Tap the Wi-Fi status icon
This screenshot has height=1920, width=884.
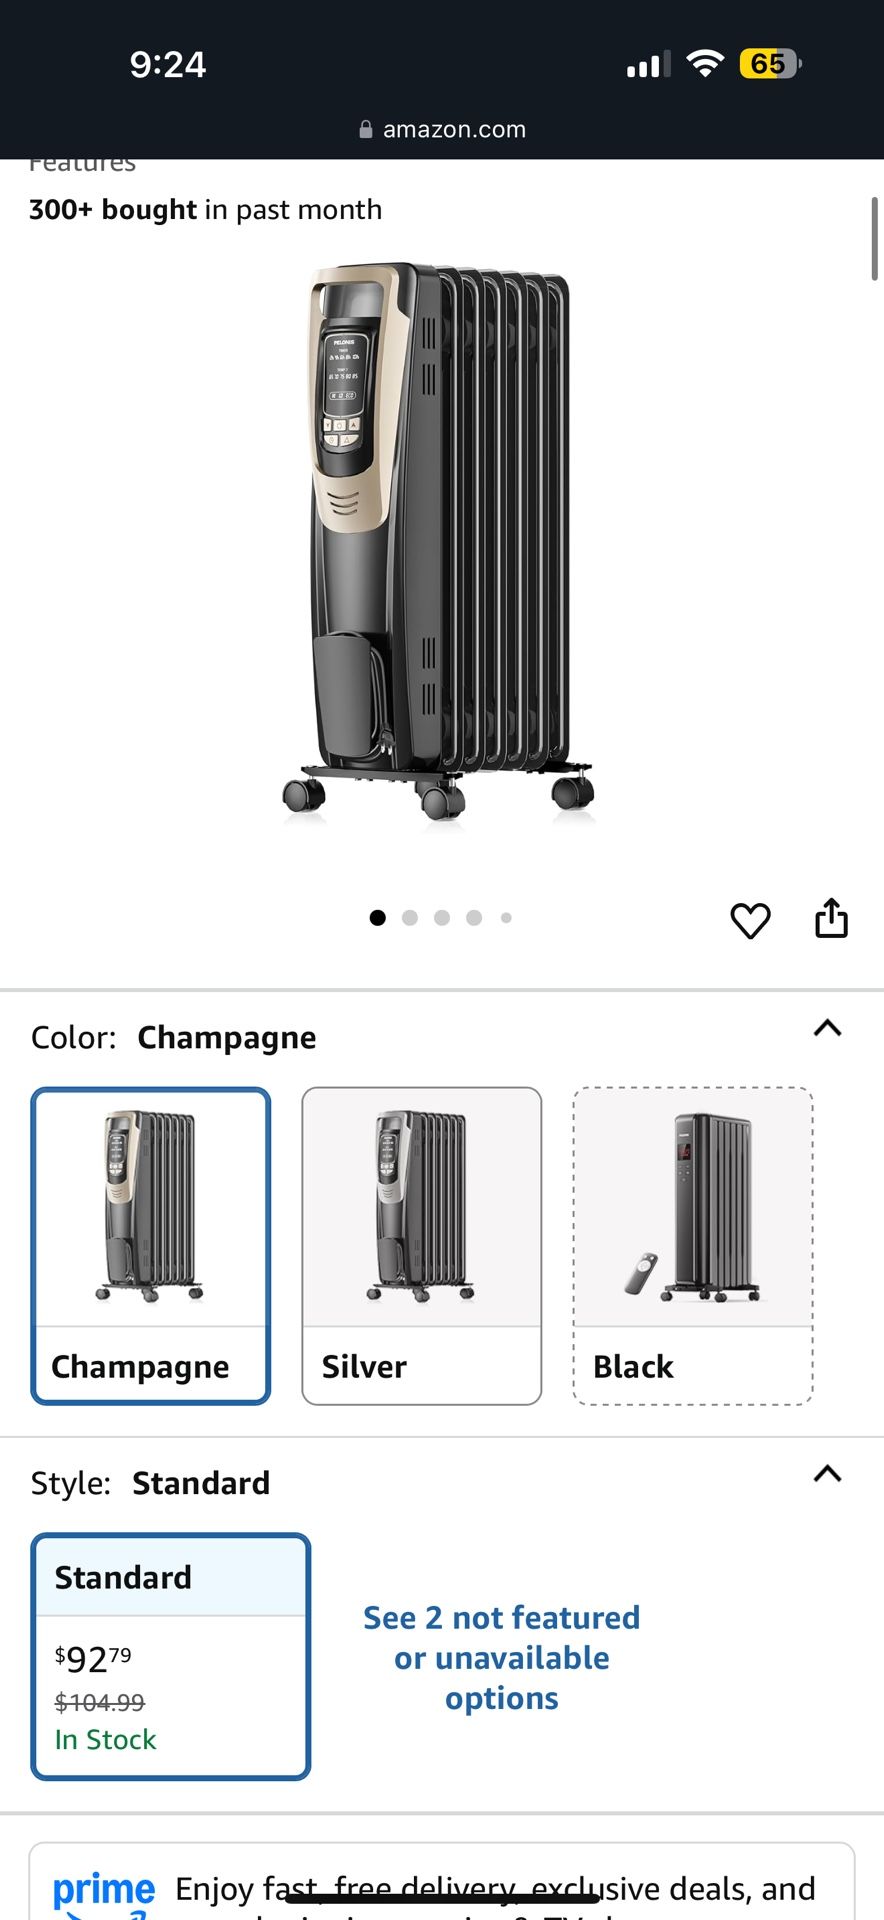pyautogui.click(x=705, y=64)
